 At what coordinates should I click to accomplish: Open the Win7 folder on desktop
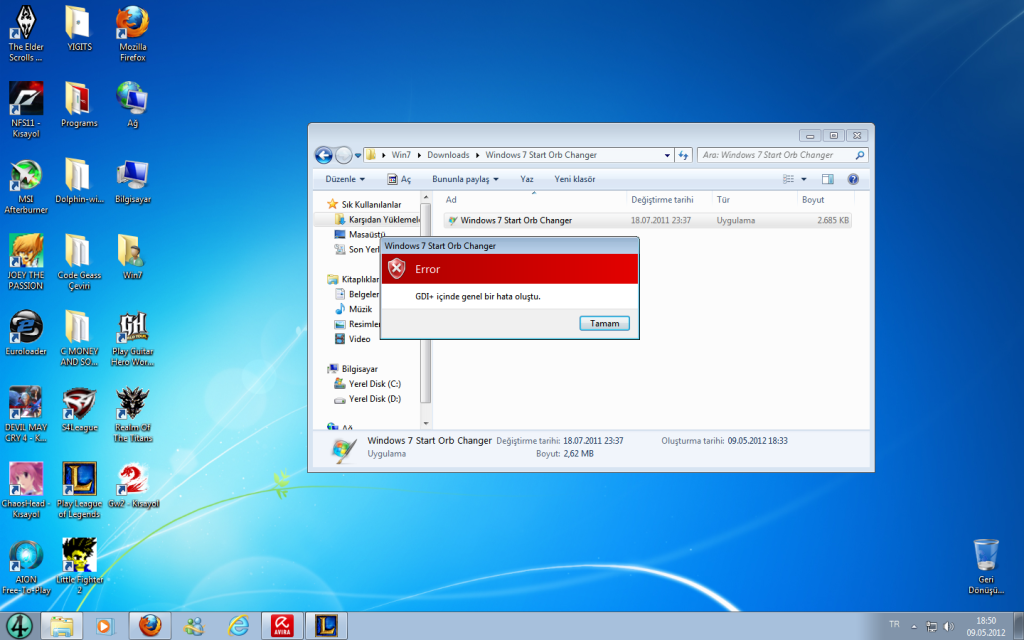pos(133,257)
